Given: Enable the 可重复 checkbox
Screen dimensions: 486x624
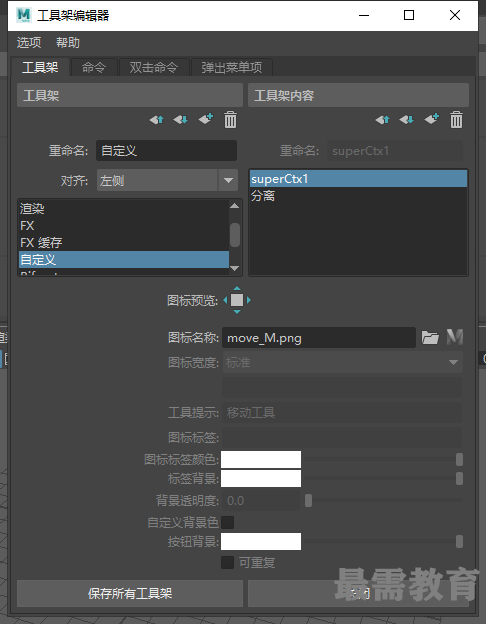Looking at the screenshot, I should [227, 562].
